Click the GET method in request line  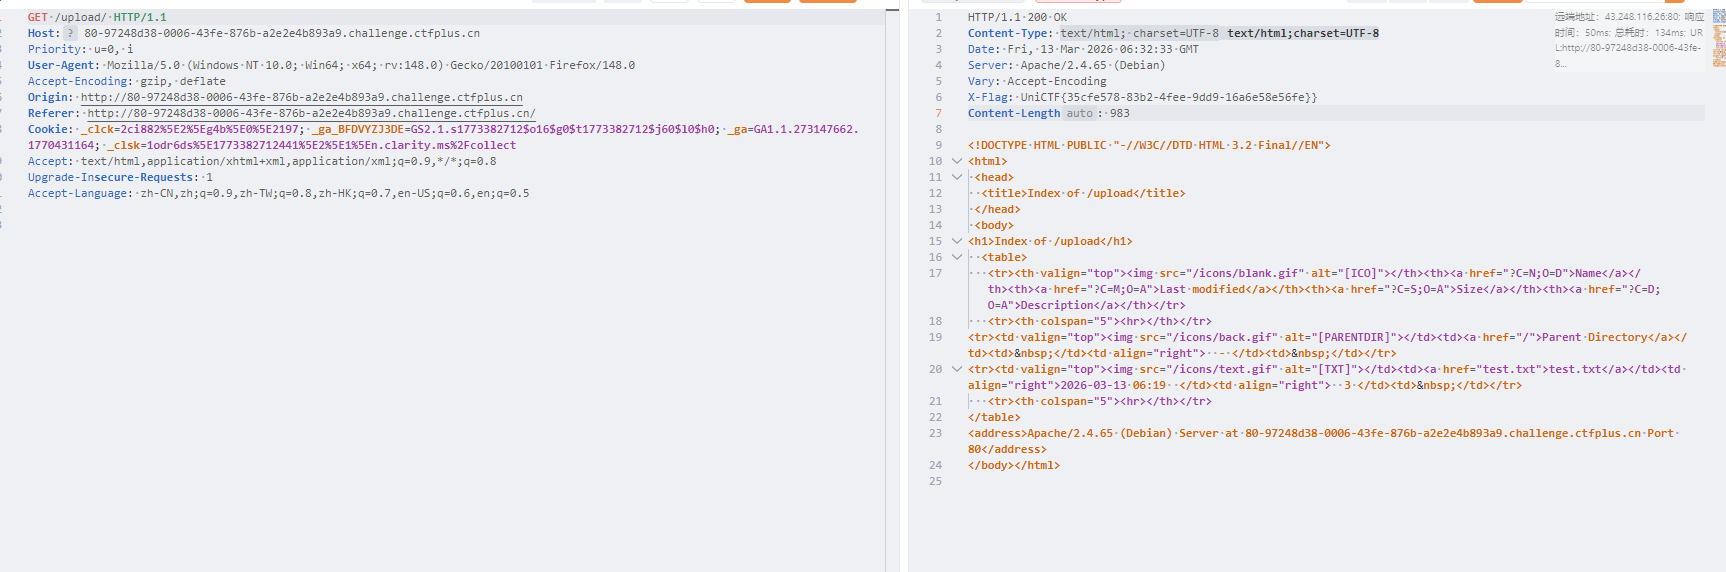click(37, 17)
